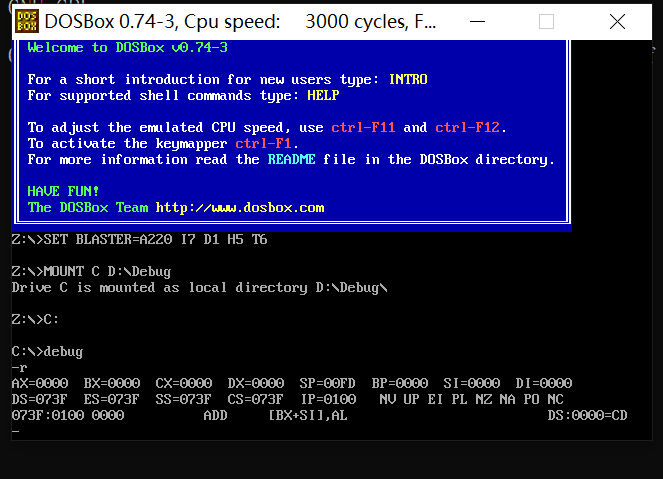This screenshot has height=479, width=663.
Task: Click the 073F:0100 address
Action: coord(48,416)
